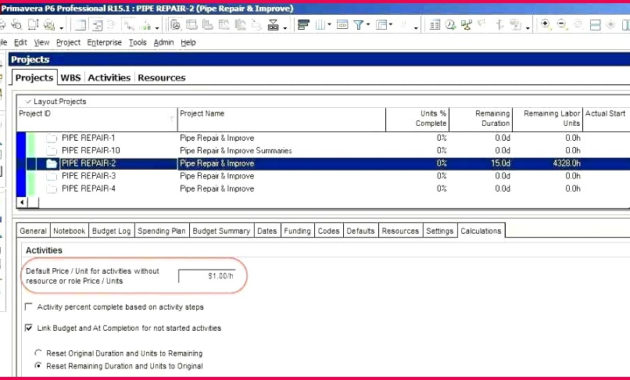Image resolution: width=630 pixels, height=380 pixels.
Task: Click the Activity Usage Spreadsheet icon with clock
Action: pyautogui.click(x=176, y=25)
